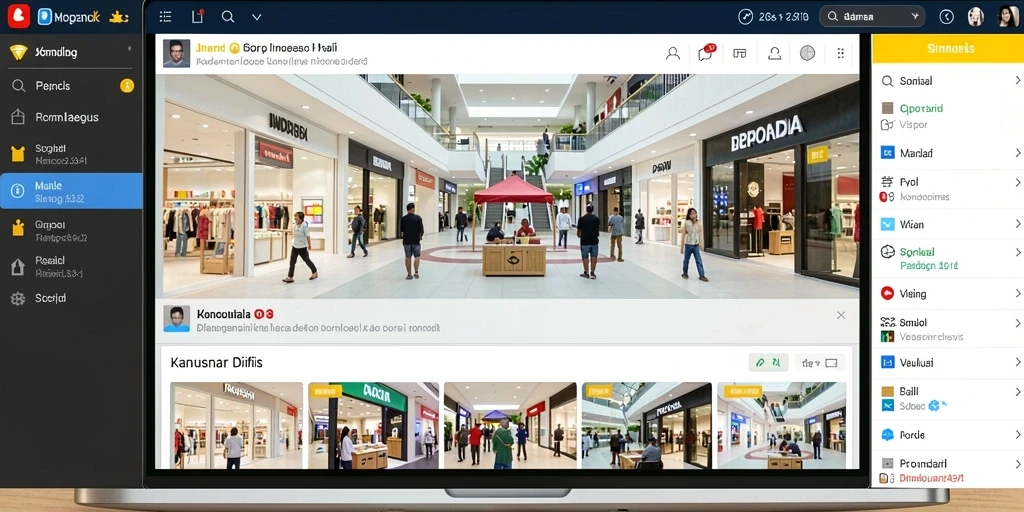Click the user profile icon in post header

tap(673, 54)
